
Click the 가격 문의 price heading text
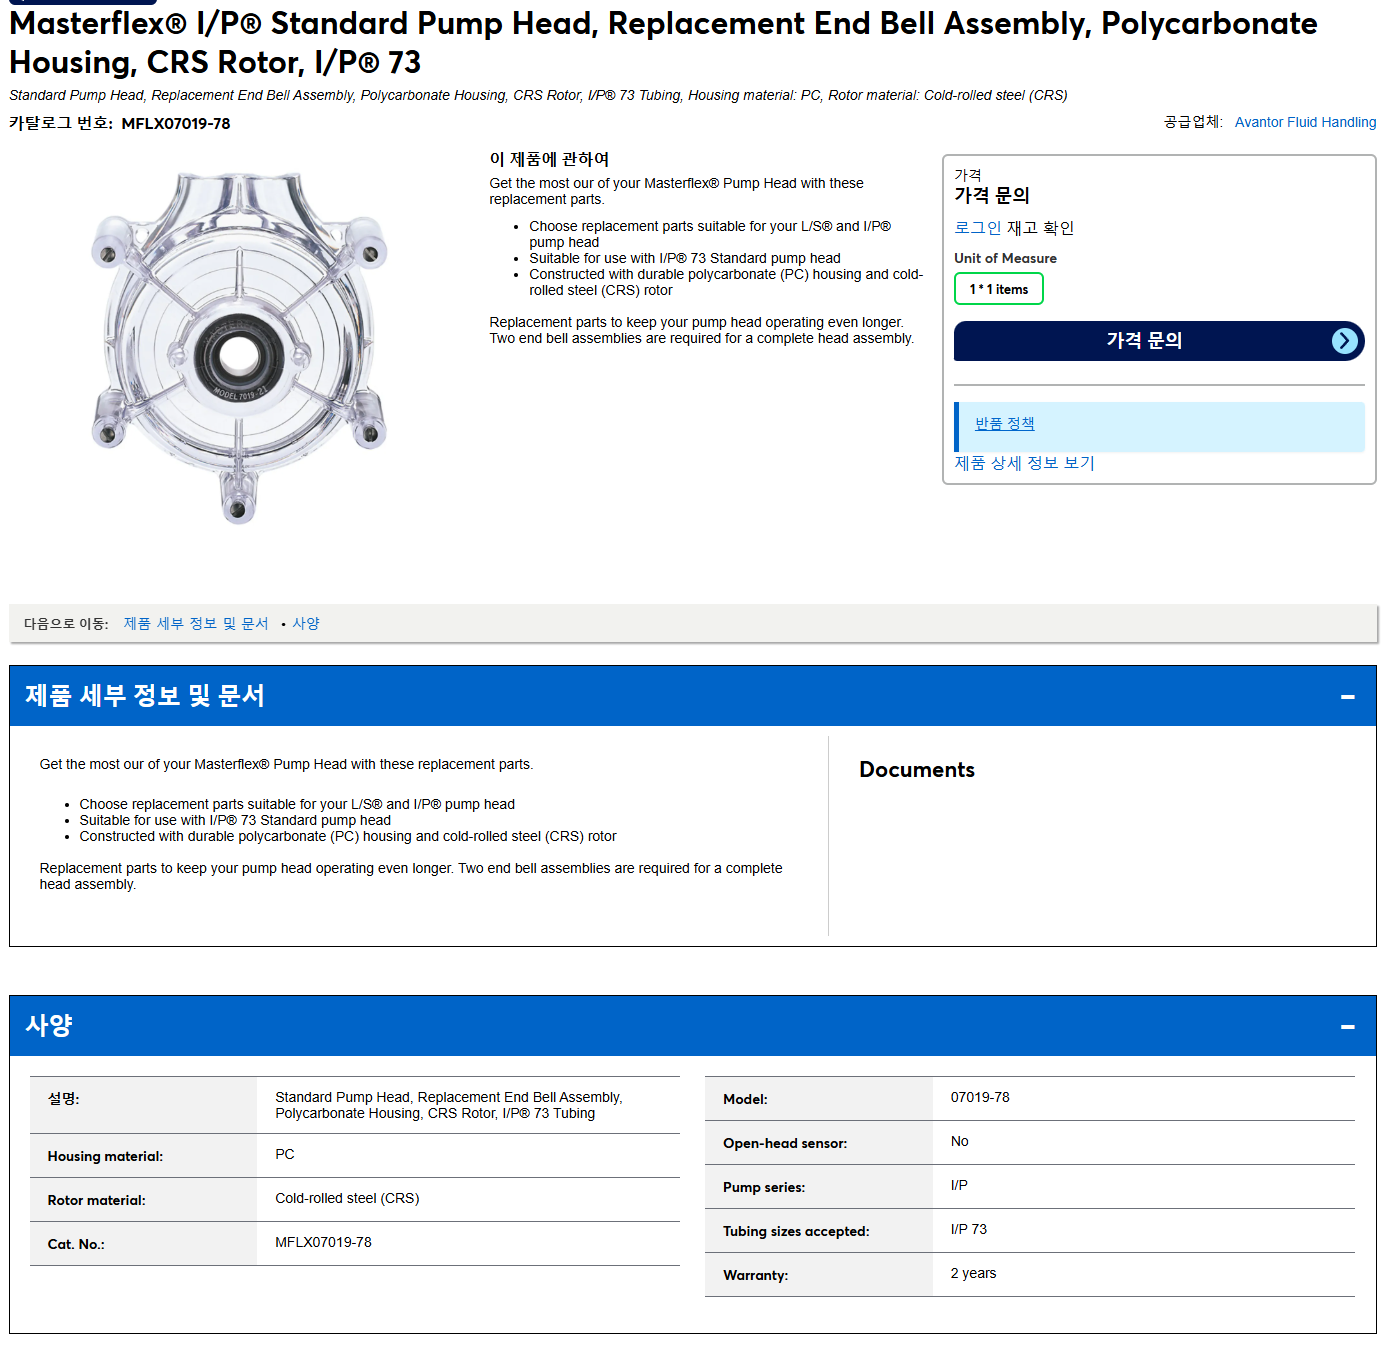(992, 195)
